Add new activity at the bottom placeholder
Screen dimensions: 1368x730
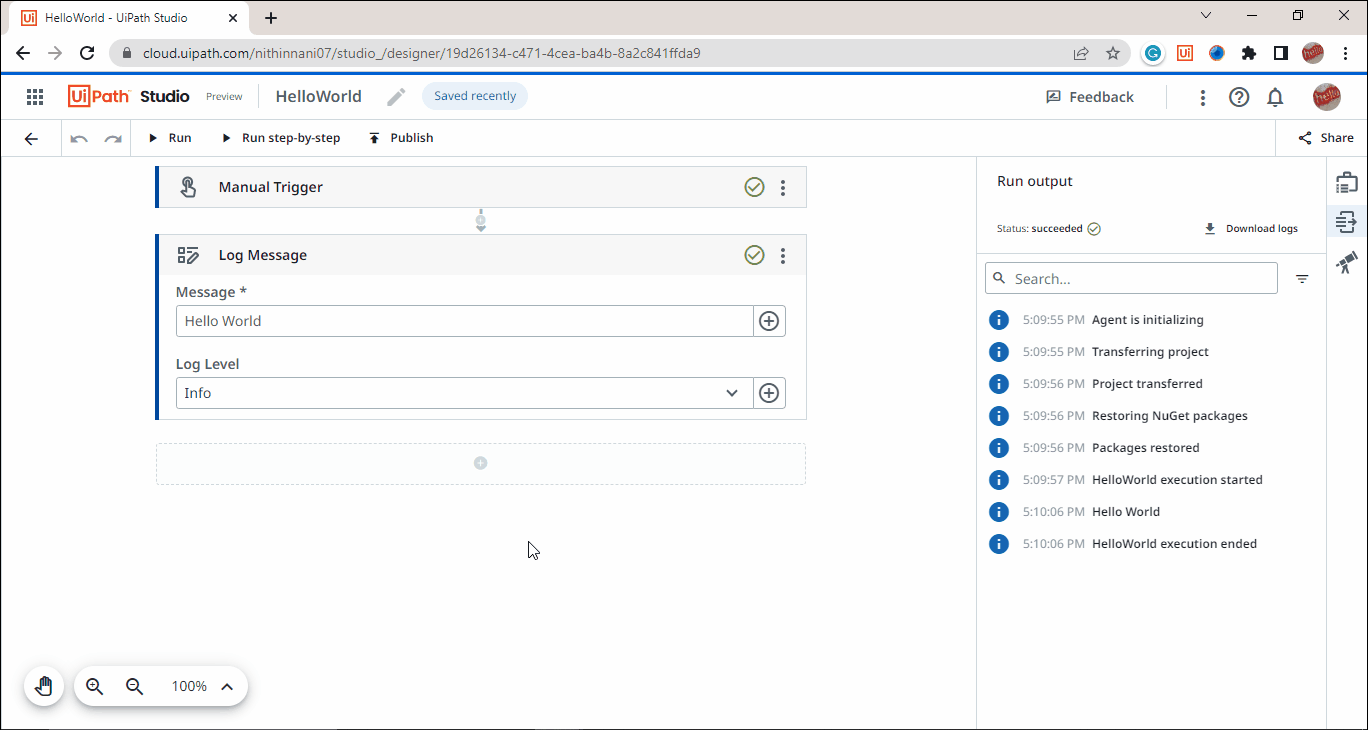click(x=481, y=463)
